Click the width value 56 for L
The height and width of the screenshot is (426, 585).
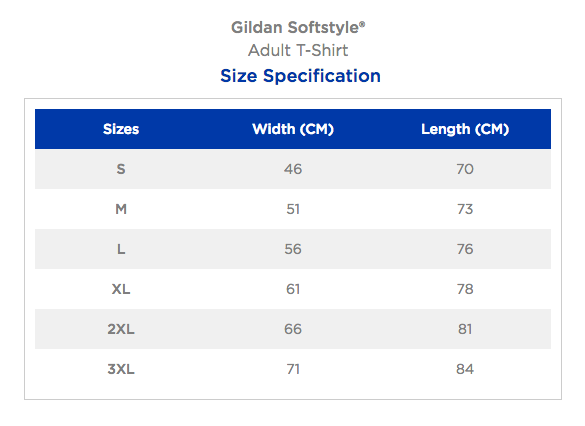(293, 249)
